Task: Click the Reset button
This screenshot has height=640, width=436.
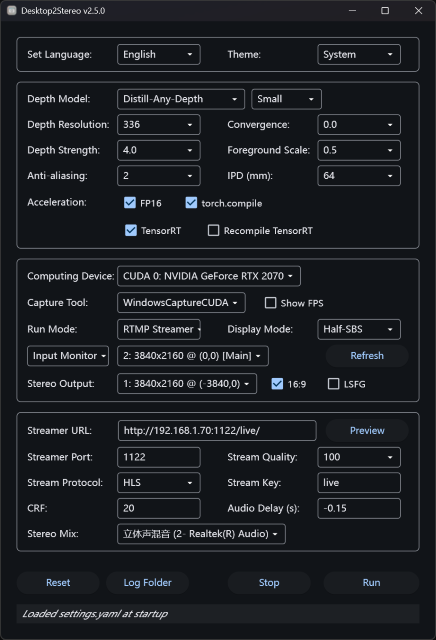Action: pyautogui.click(x=58, y=583)
